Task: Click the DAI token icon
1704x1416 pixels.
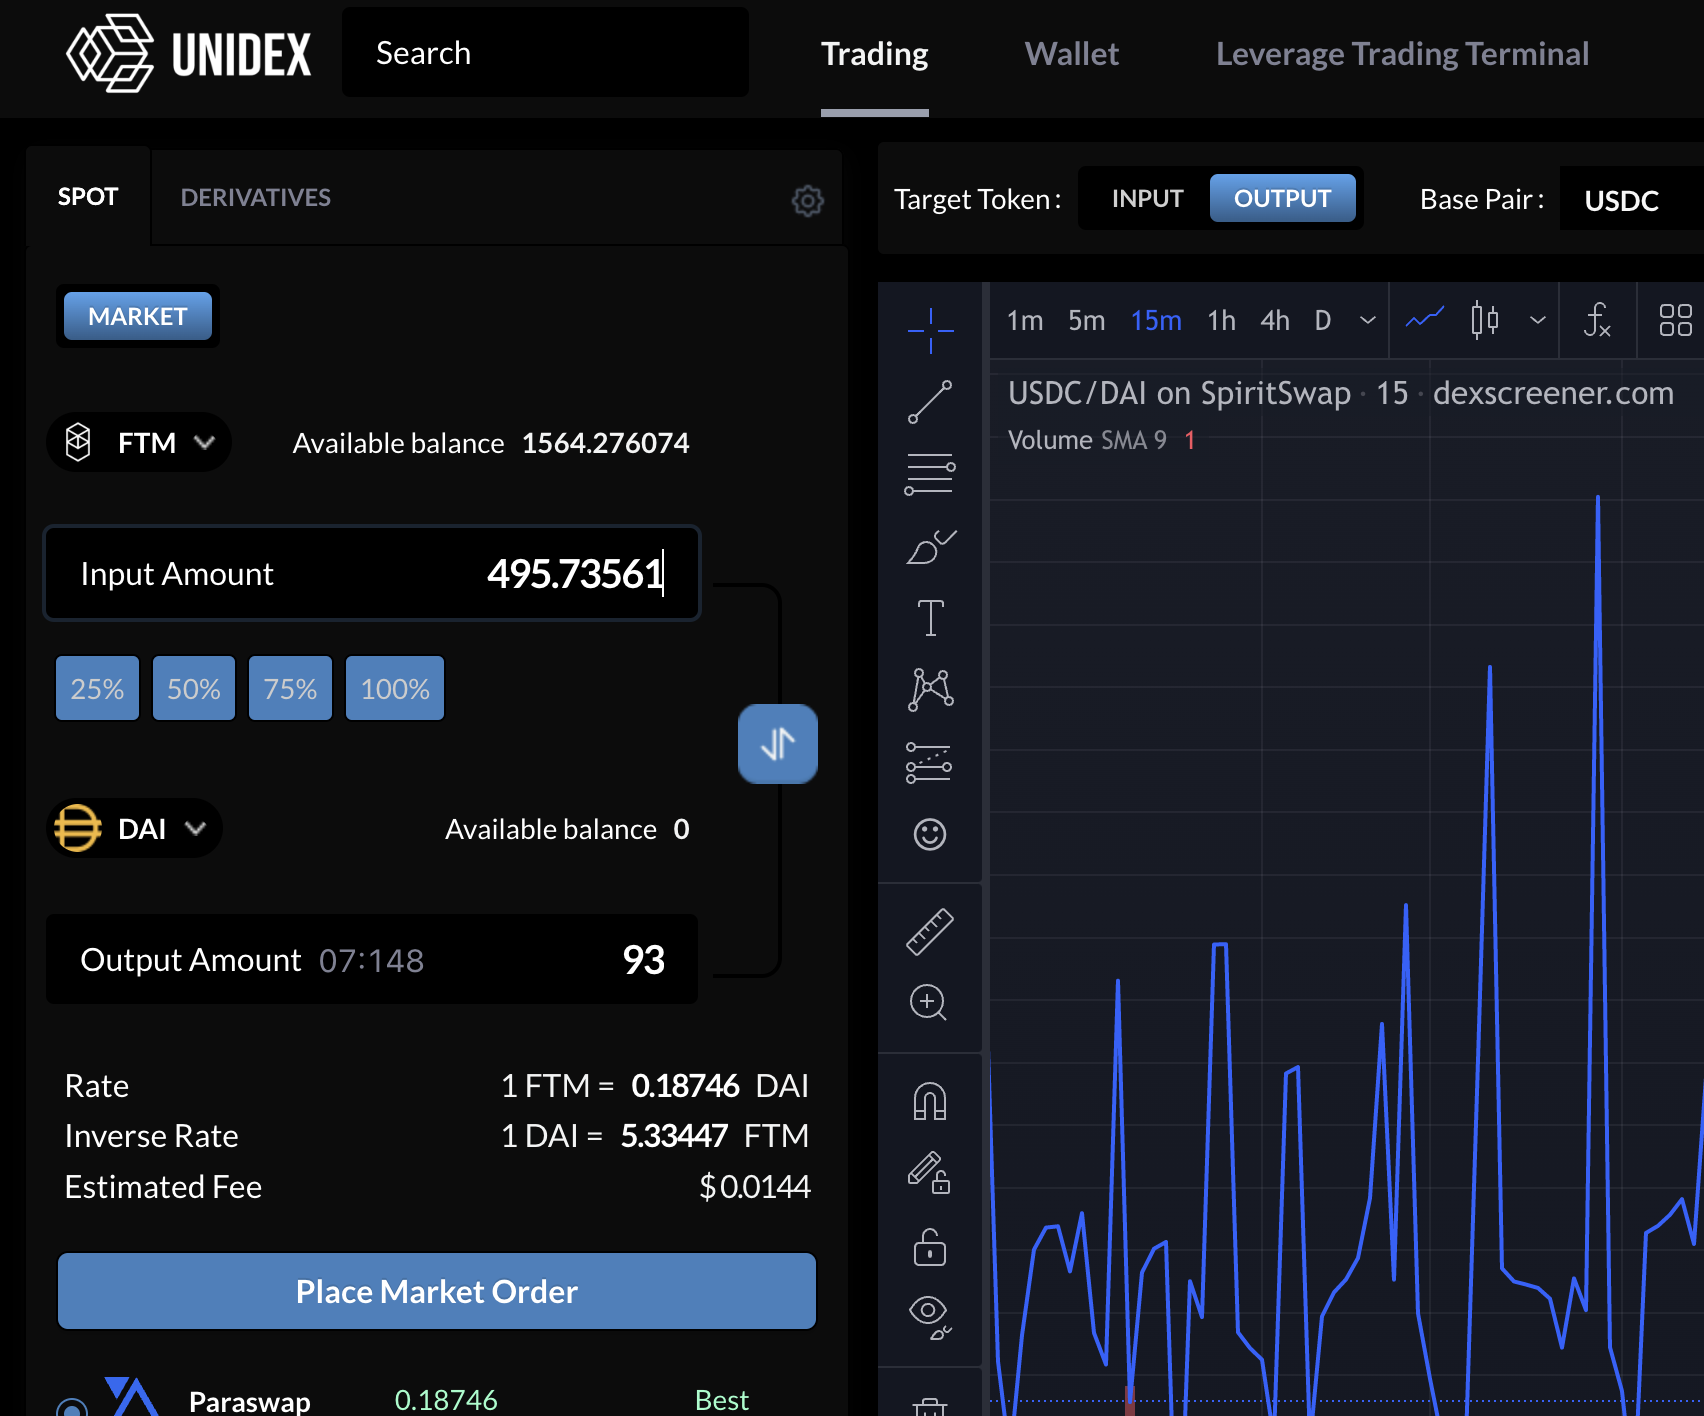Action: pyautogui.click(x=78, y=828)
